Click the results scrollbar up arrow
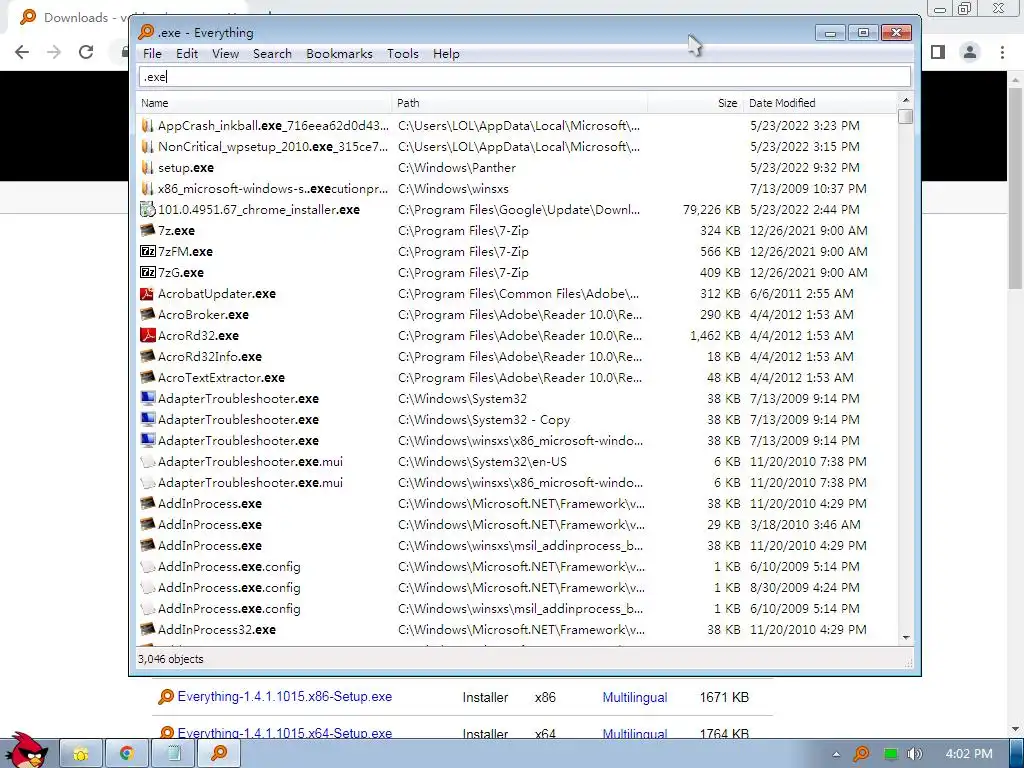1024x768 pixels. point(905,101)
